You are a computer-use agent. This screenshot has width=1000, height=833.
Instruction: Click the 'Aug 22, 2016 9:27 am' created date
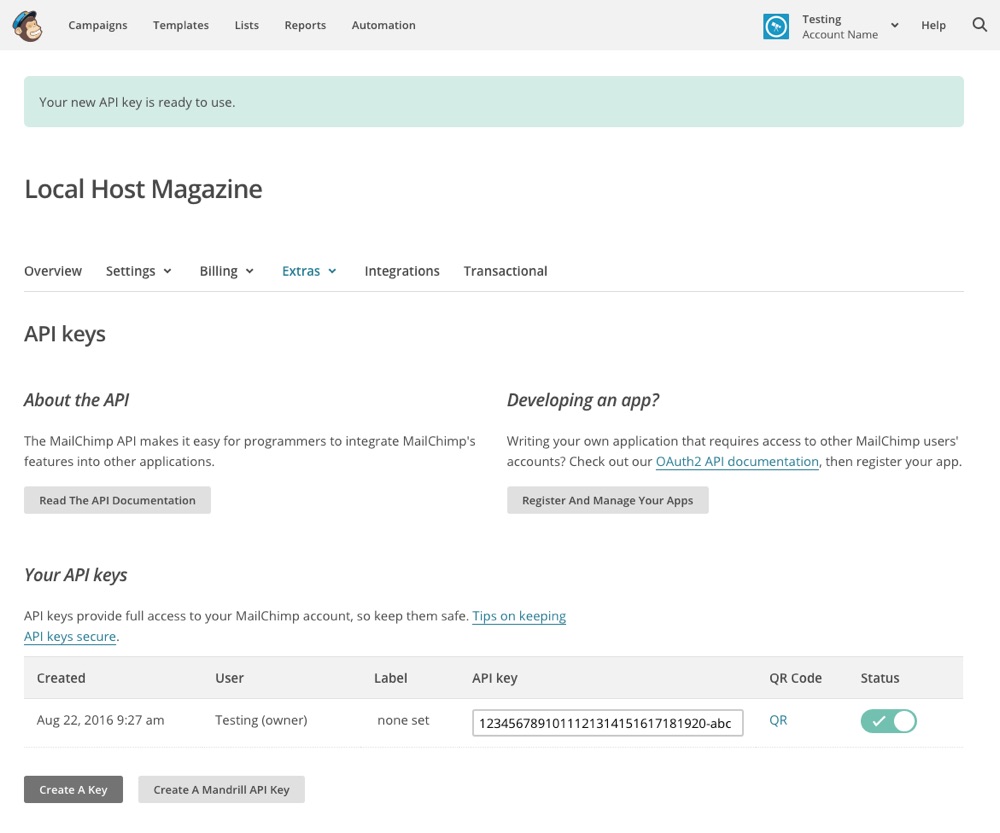pyautogui.click(x=100, y=721)
